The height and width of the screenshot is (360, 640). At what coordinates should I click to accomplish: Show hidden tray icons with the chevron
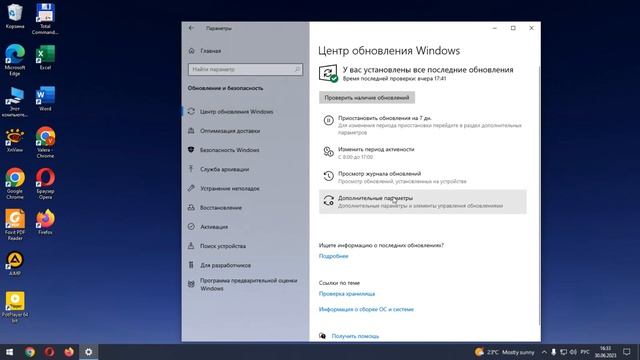pos(544,352)
